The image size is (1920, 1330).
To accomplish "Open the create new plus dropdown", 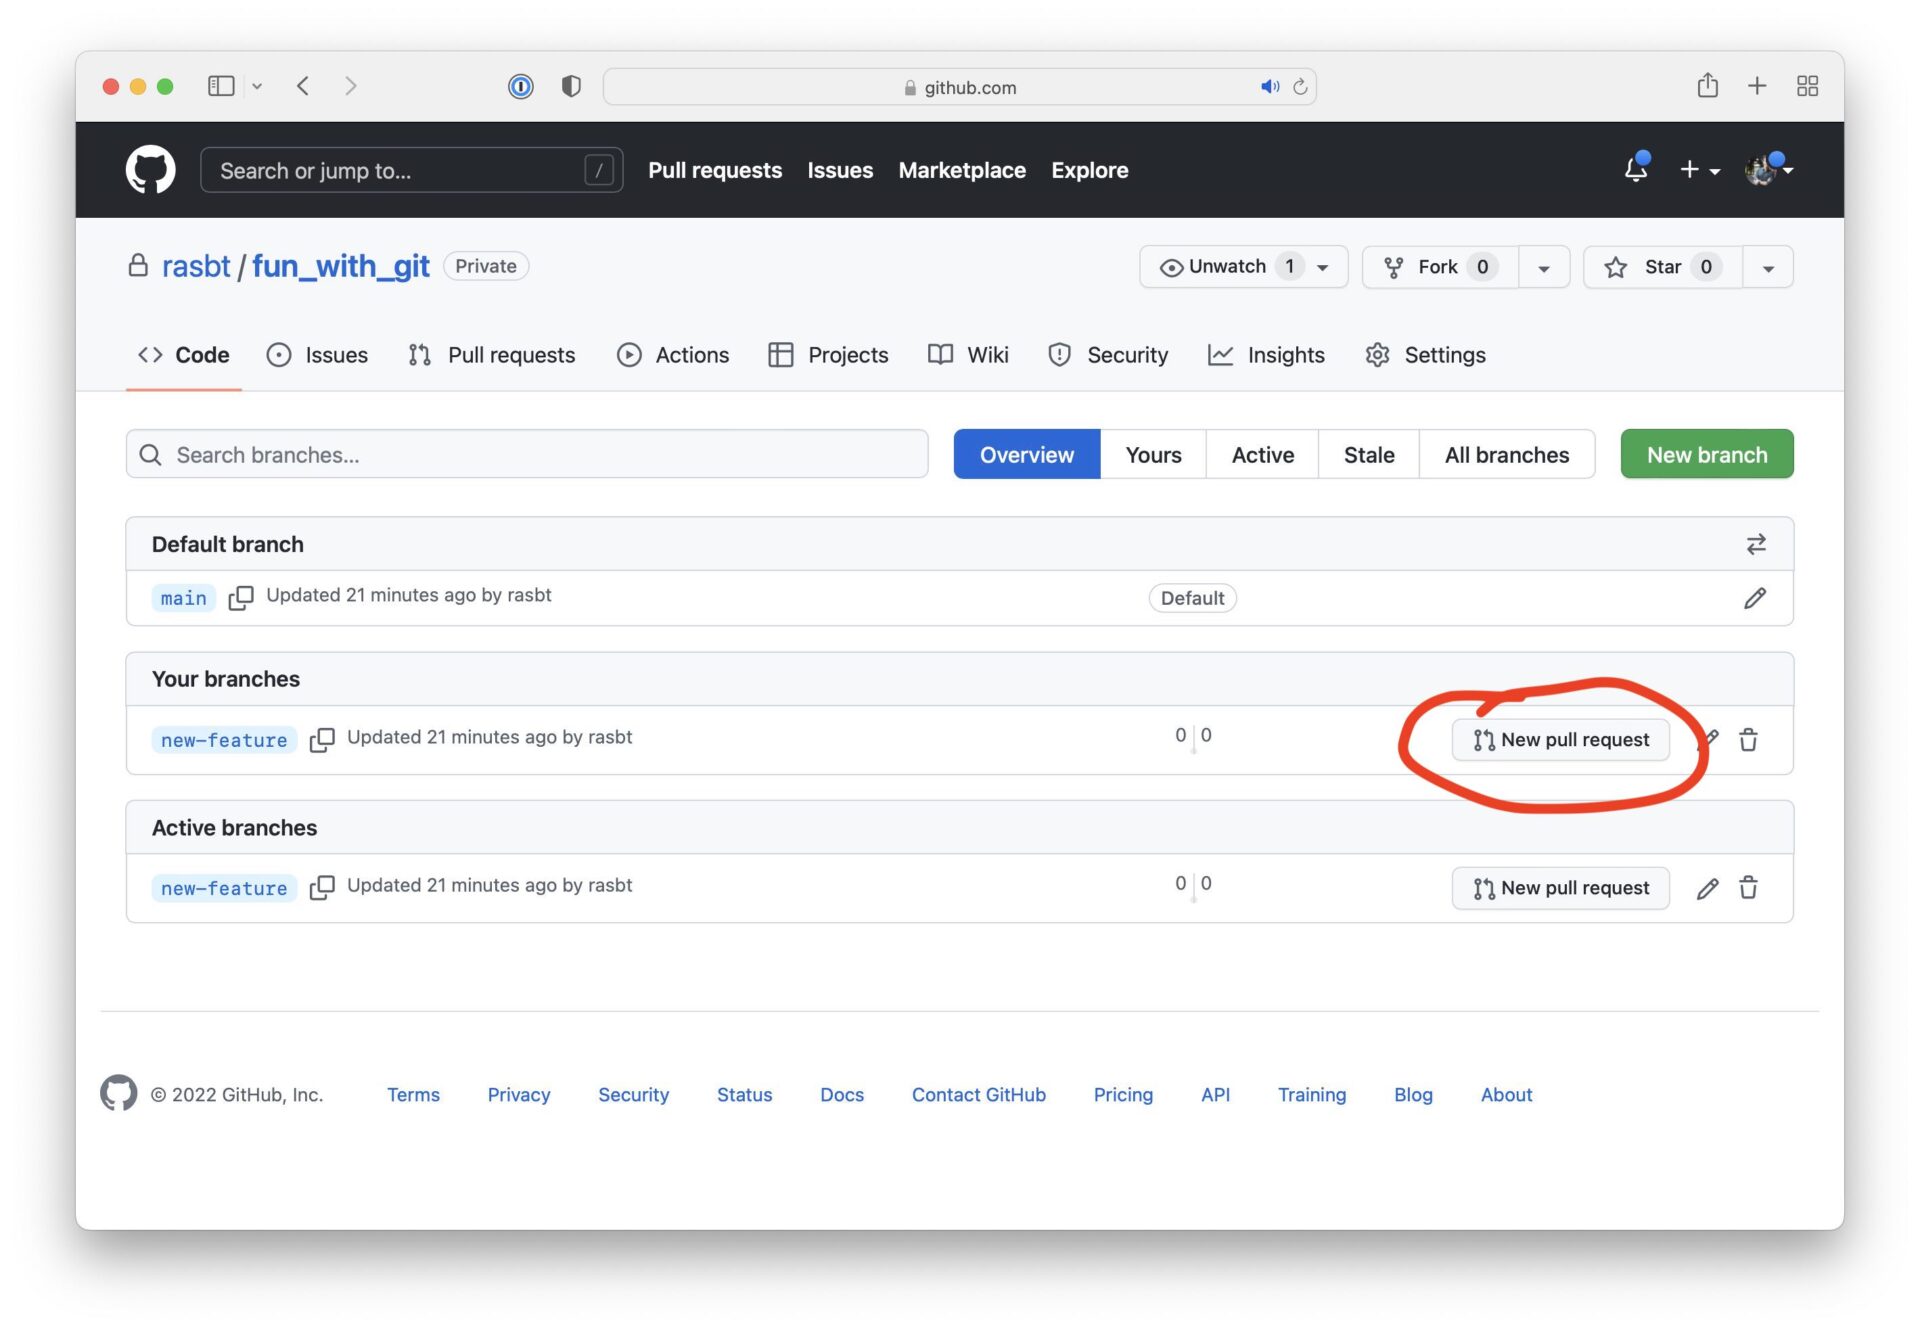I will [x=1699, y=170].
